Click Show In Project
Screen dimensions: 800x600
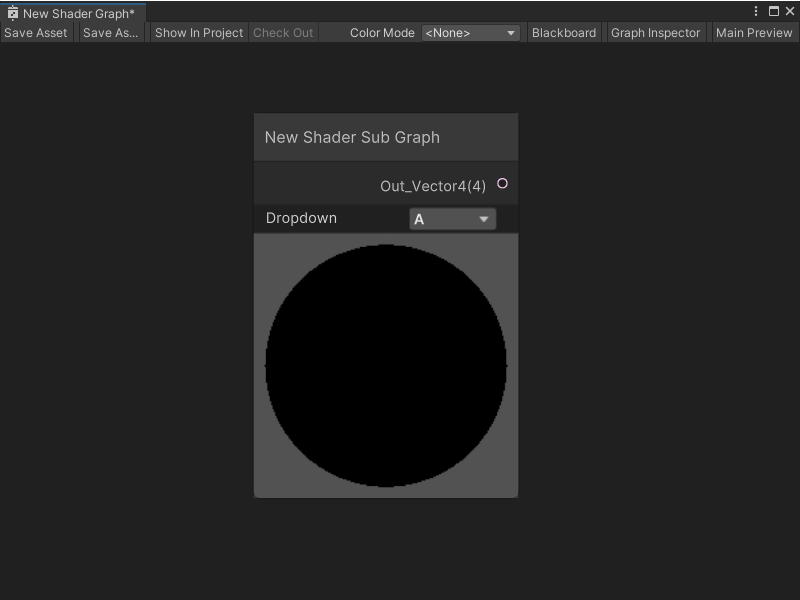(x=197, y=32)
